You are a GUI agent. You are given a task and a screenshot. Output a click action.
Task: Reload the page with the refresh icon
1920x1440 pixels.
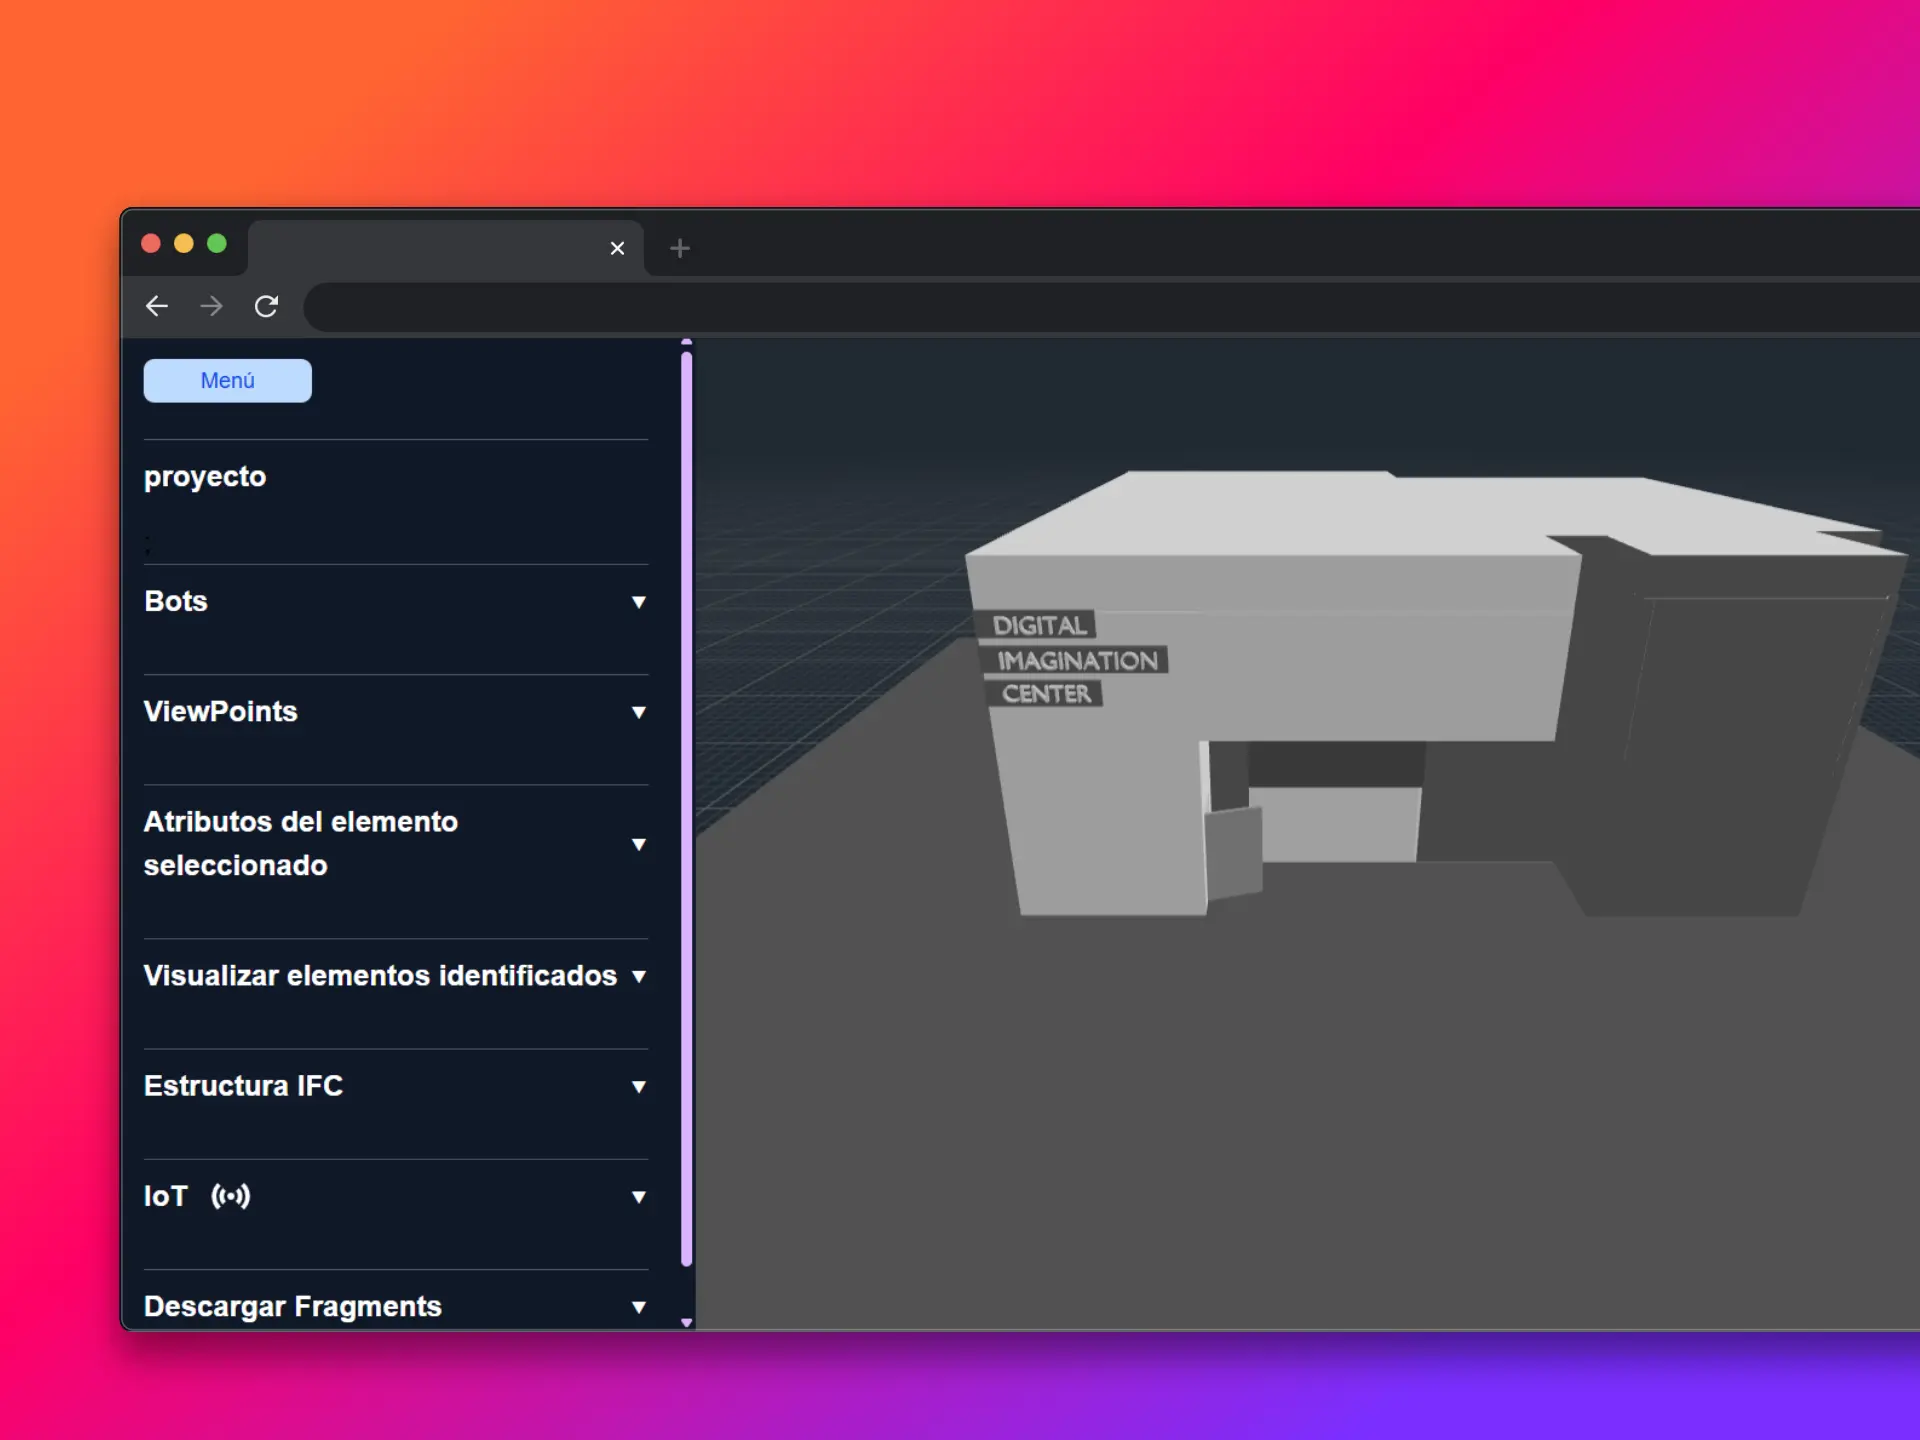click(267, 306)
